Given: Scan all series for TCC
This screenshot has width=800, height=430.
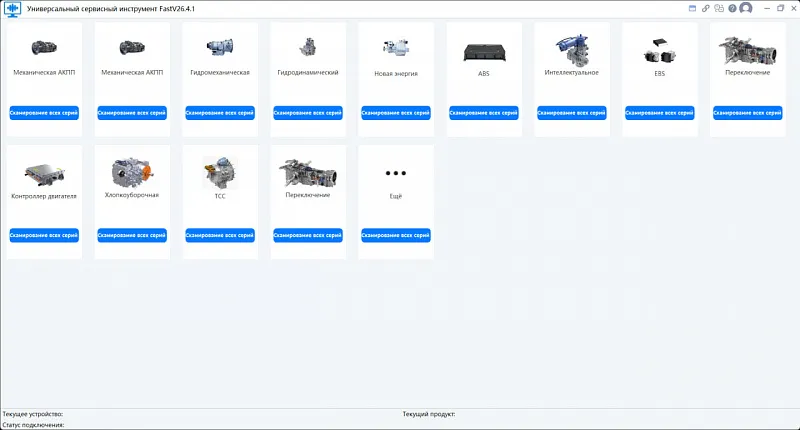Looking at the screenshot, I should coord(220,235).
